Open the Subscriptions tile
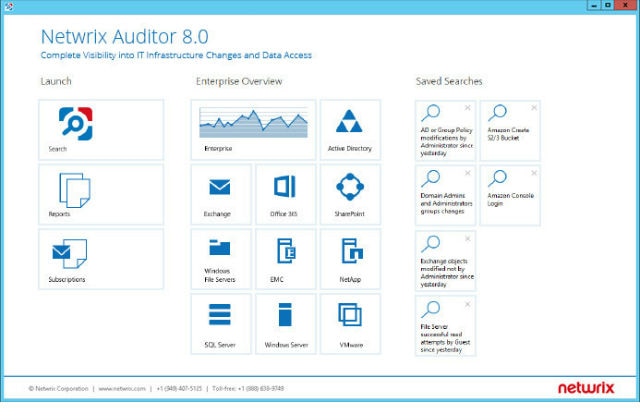 101,259
